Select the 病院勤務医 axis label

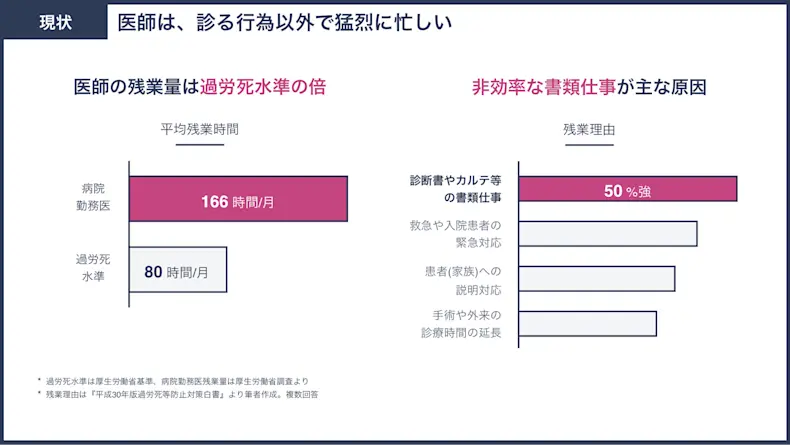93,197
